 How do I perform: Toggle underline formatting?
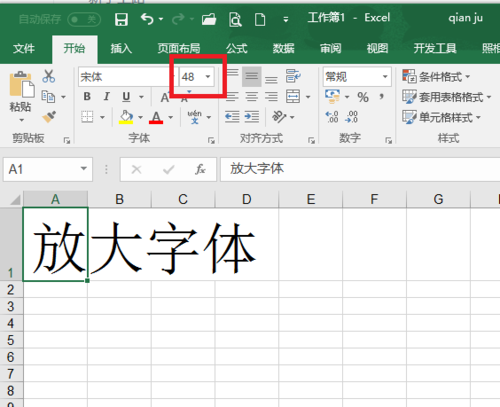click(x=126, y=97)
